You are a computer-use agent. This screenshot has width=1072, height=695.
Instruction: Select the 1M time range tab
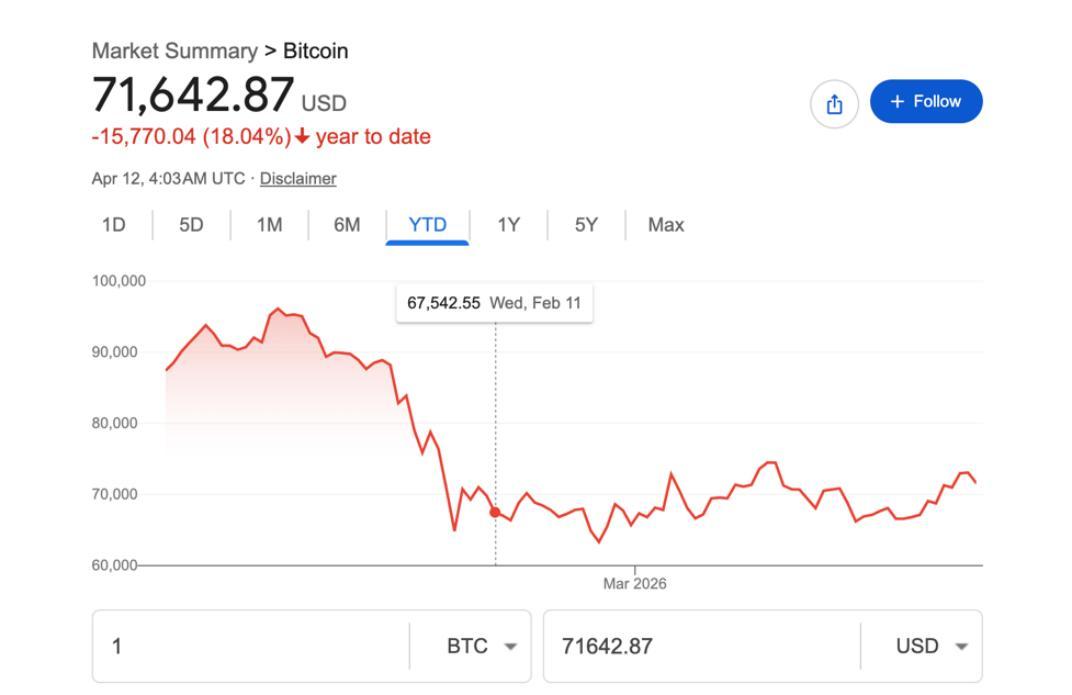(269, 225)
